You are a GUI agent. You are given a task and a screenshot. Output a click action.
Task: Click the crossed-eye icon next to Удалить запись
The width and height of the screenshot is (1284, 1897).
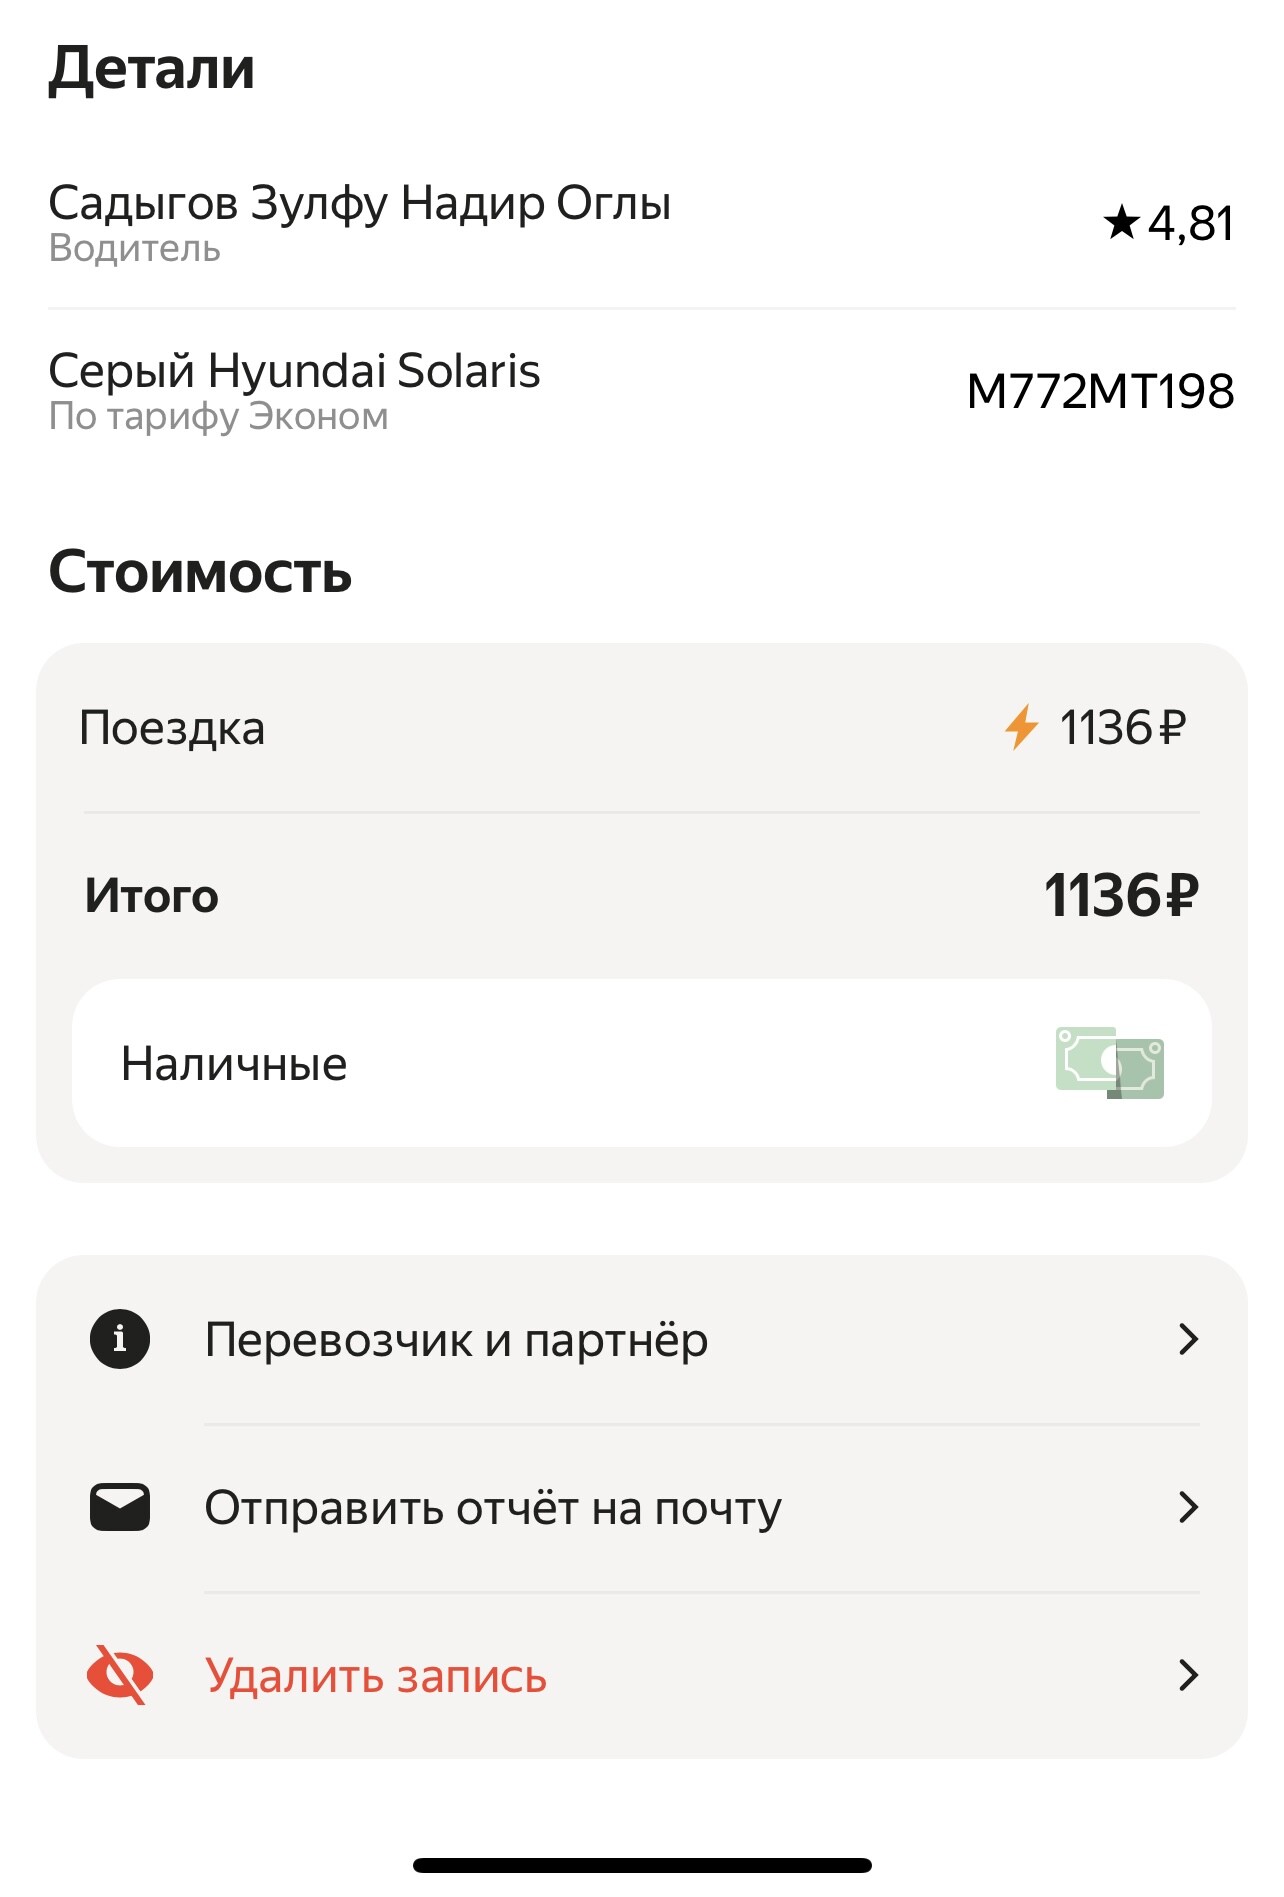pyautogui.click(x=119, y=1676)
